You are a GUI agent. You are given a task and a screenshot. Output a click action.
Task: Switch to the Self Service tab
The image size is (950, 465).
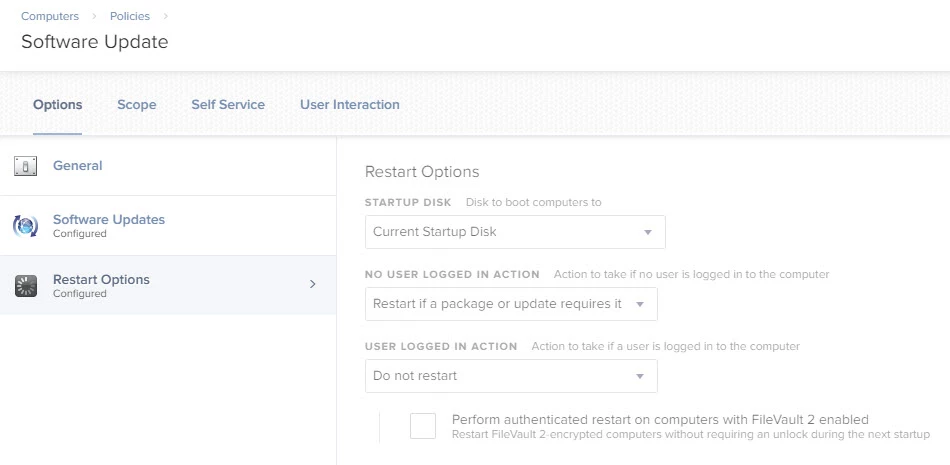point(228,104)
